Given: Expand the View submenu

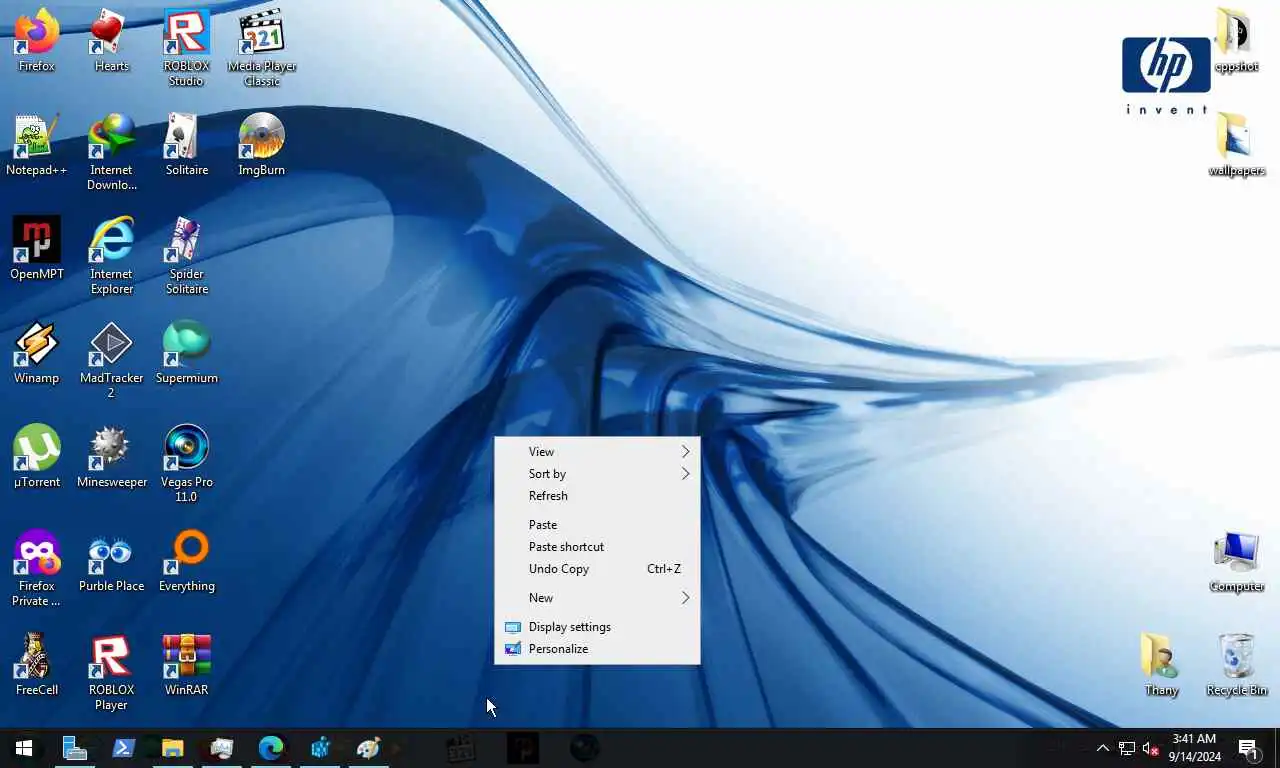Looking at the screenshot, I should [597, 452].
